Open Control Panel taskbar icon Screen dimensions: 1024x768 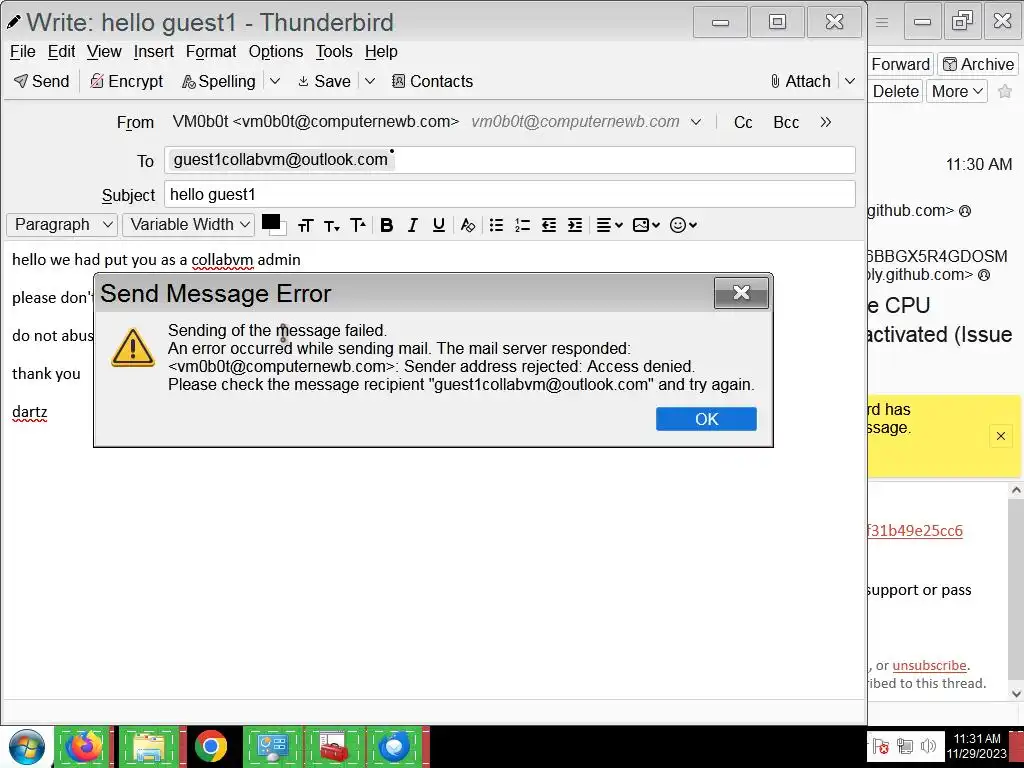pos(272,746)
